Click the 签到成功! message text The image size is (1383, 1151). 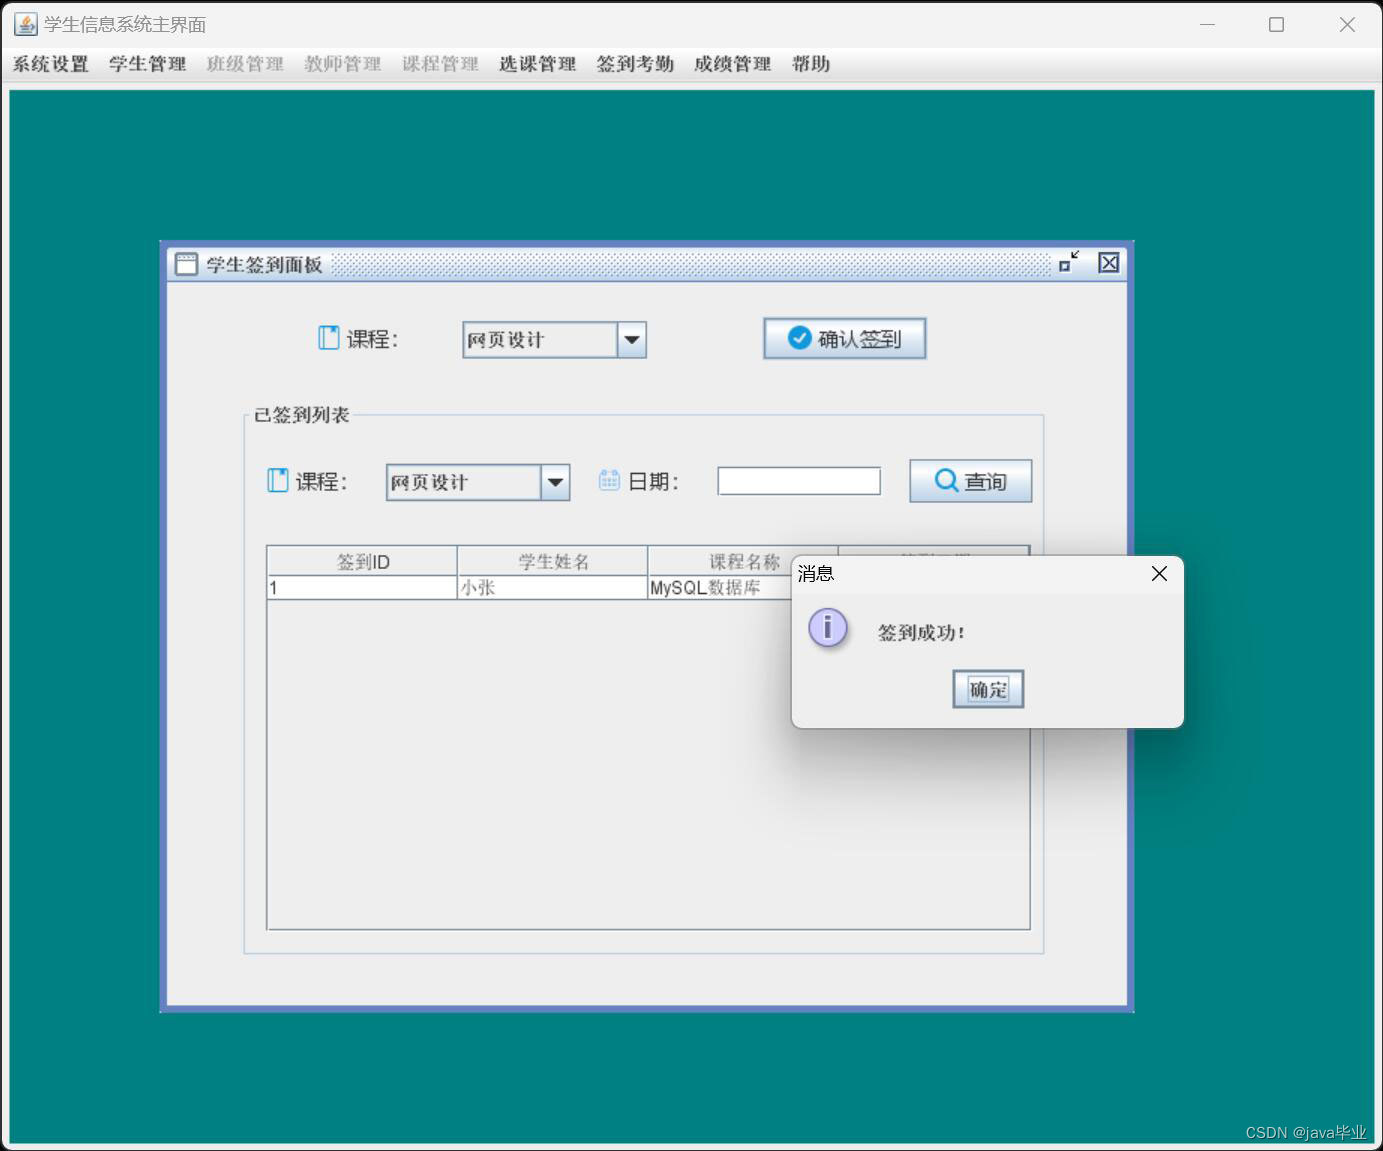coord(921,632)
